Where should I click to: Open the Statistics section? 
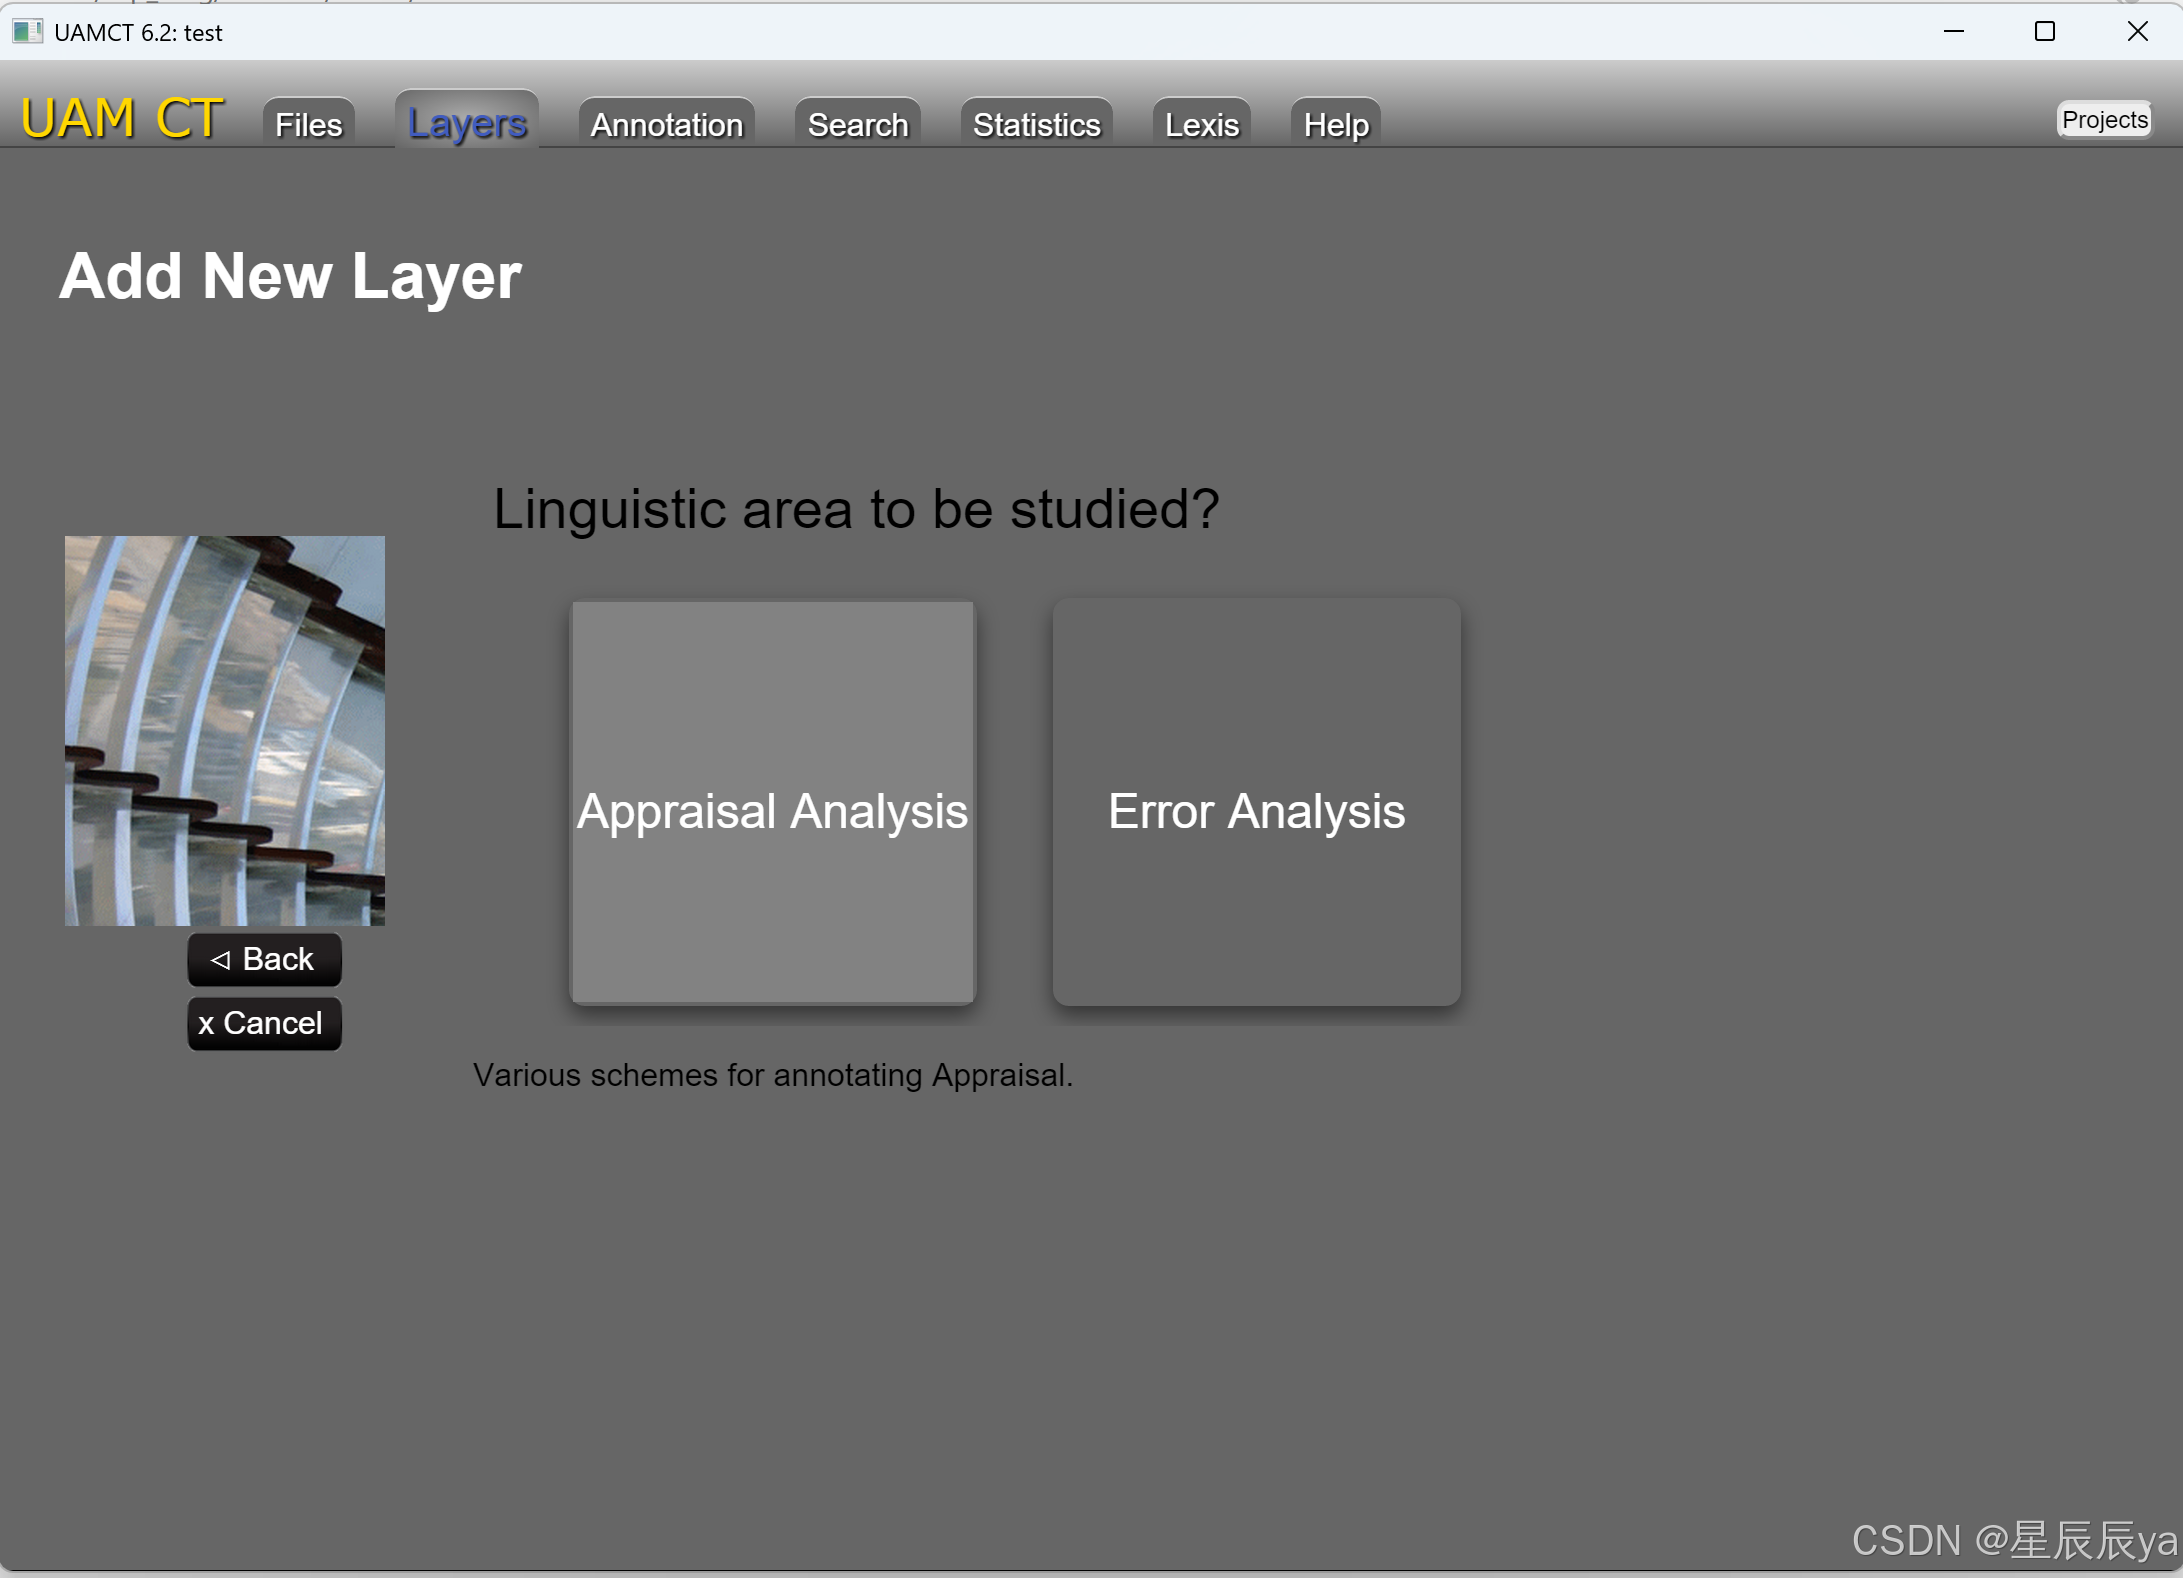pyautogui.click(x=1035, y=124)
